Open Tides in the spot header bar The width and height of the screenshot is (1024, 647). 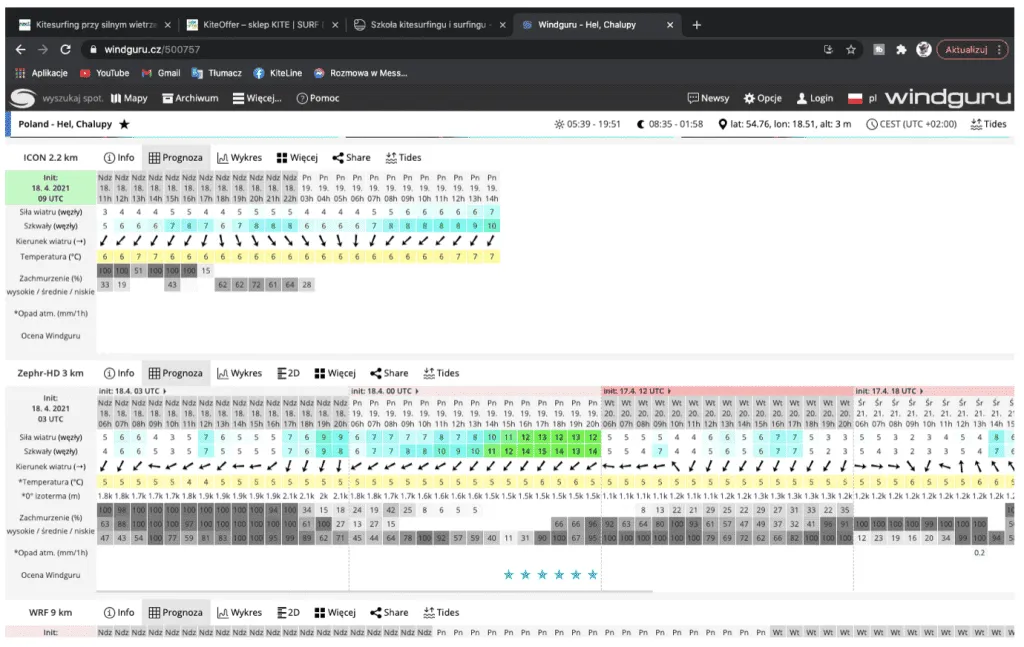coord(988,124)
